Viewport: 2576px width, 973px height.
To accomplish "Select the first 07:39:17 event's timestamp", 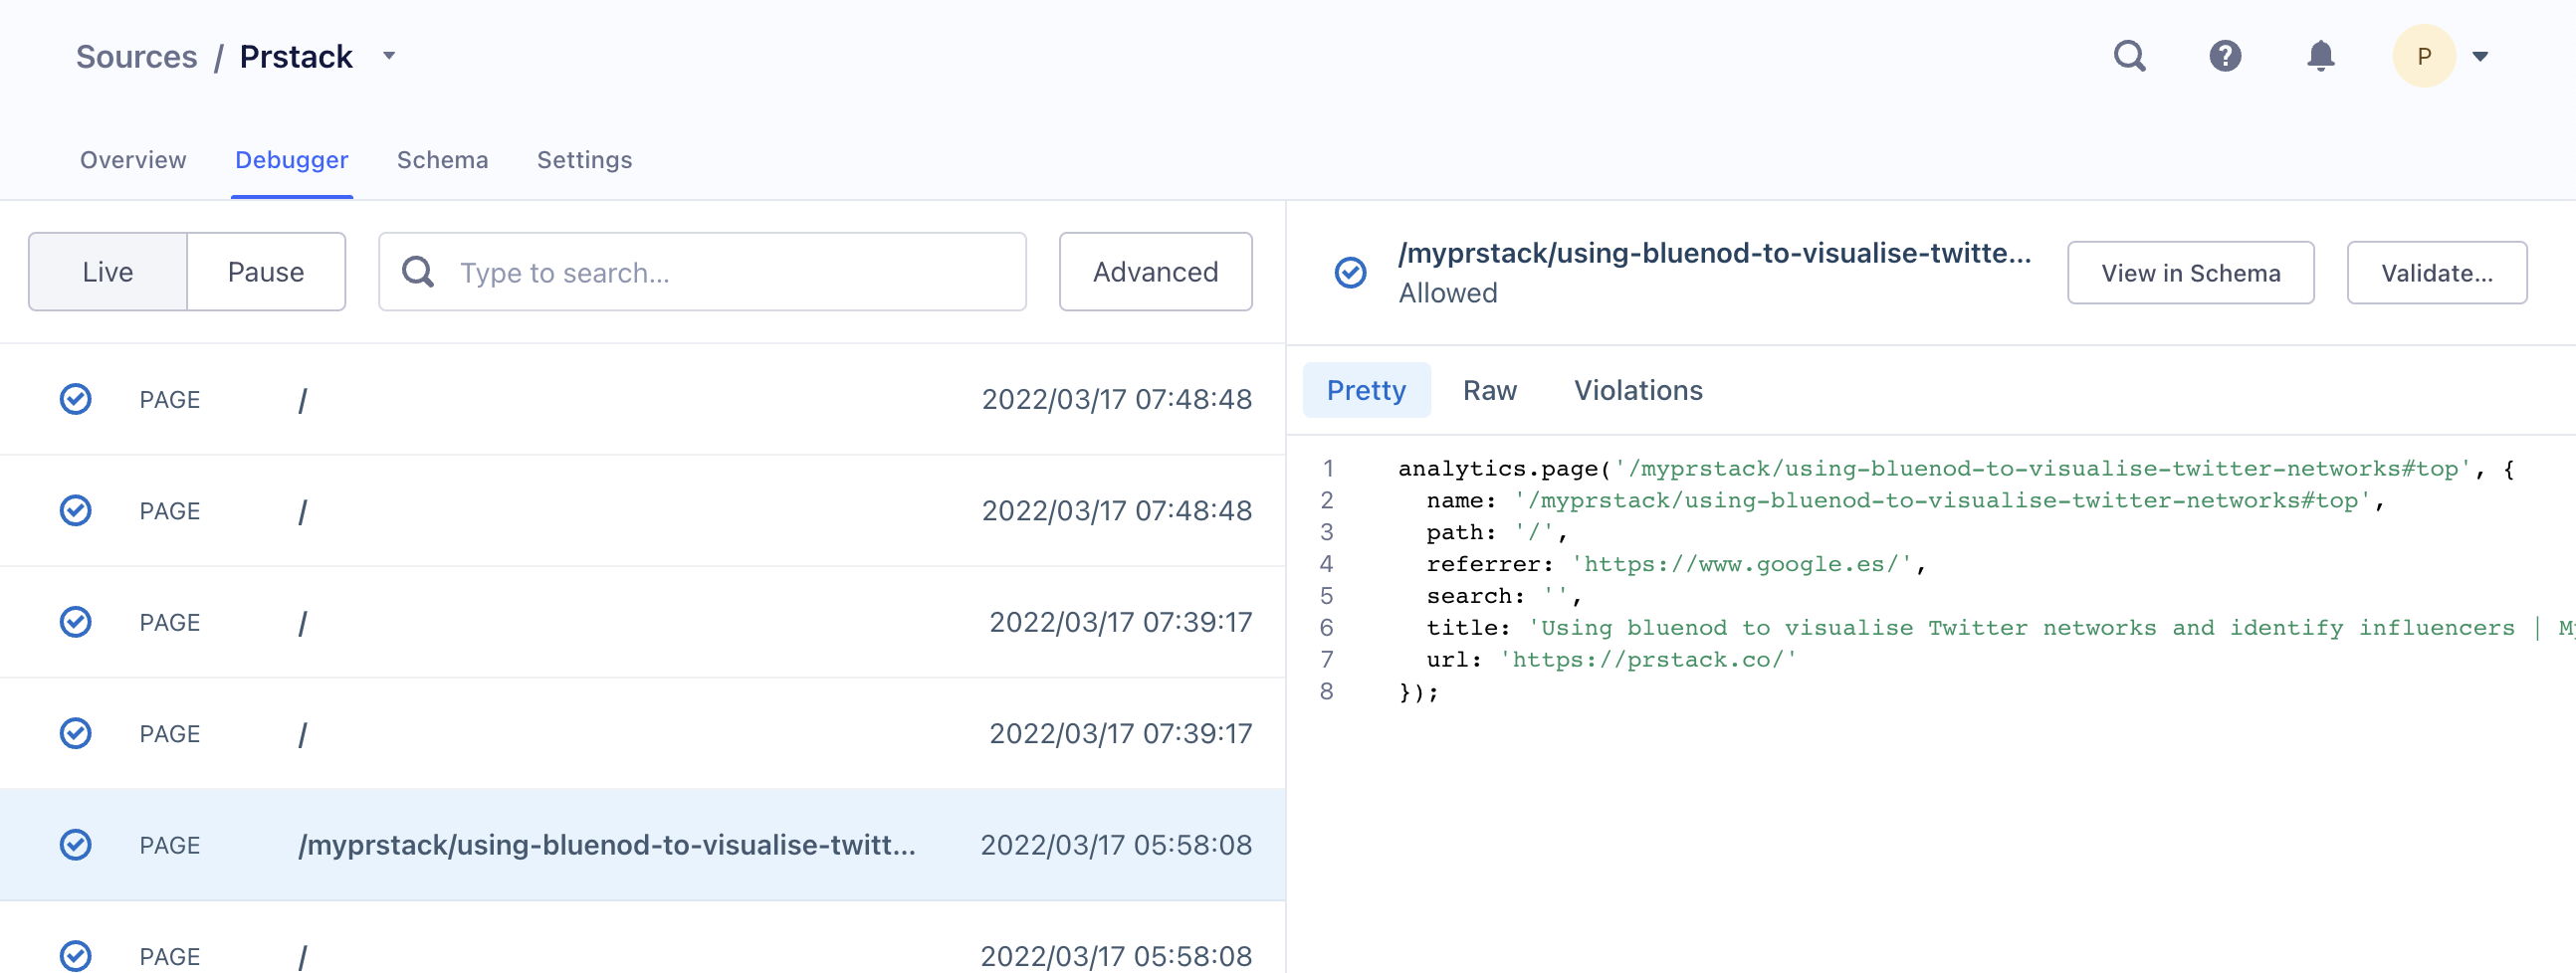I will pyautogui.click(x=1120, y=622).
